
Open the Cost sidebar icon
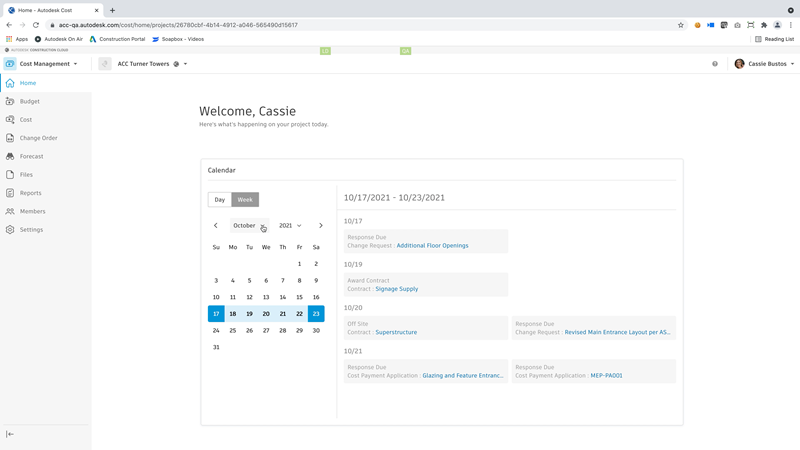[x=10, y=120]
